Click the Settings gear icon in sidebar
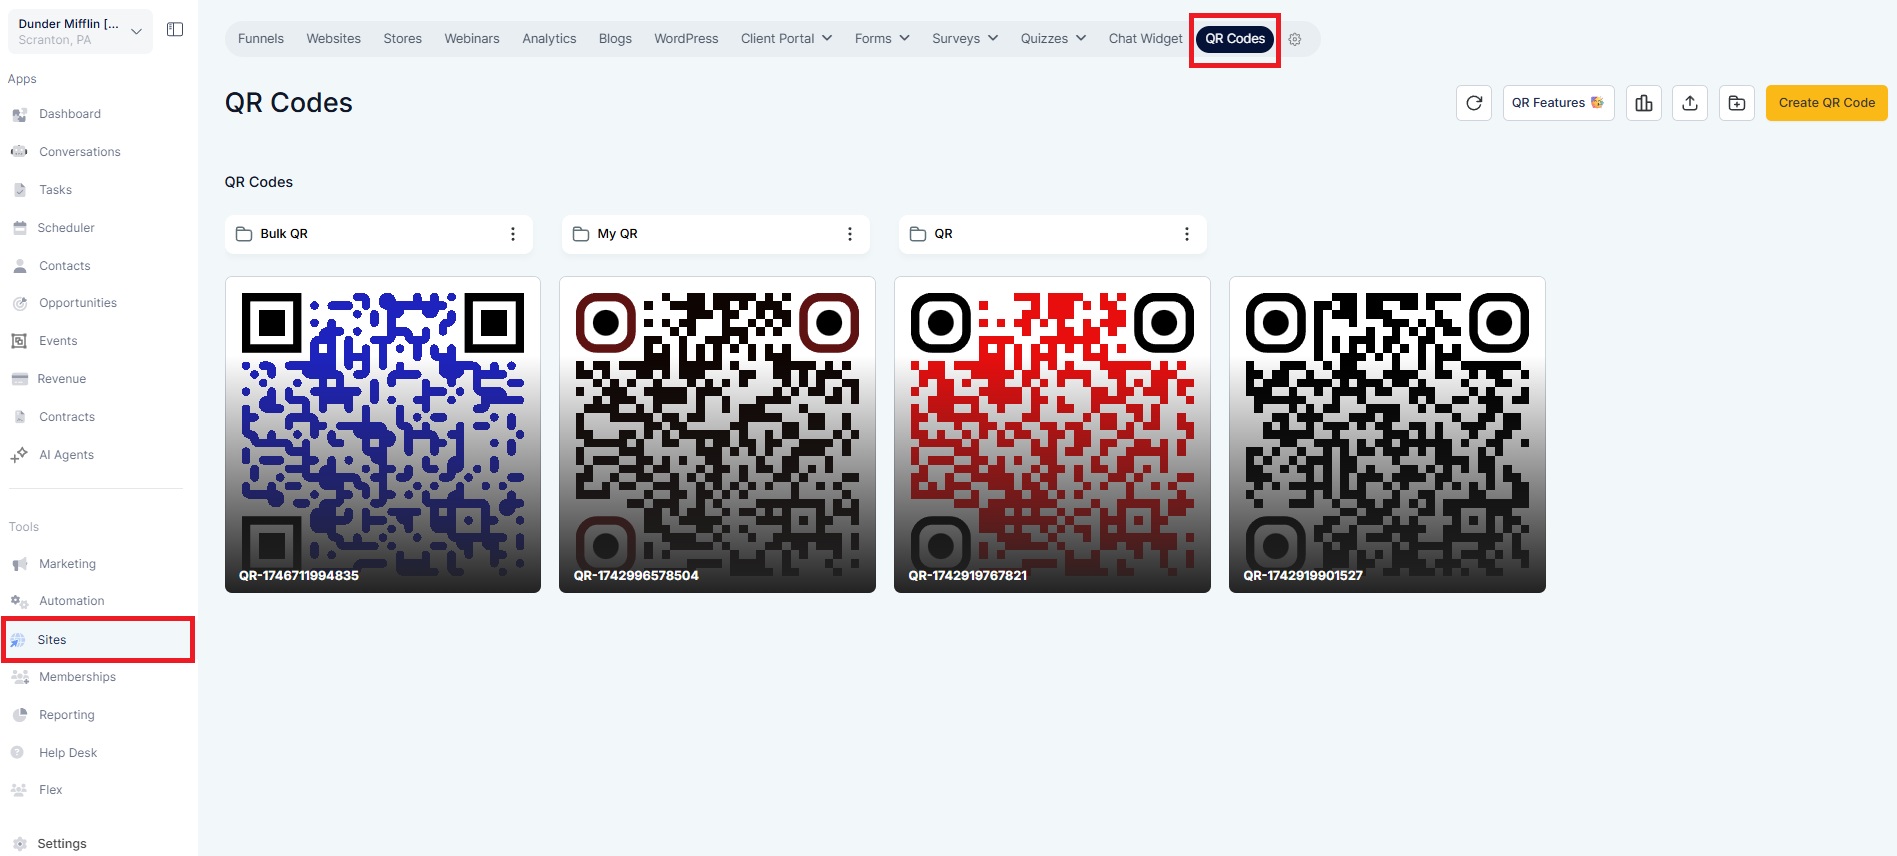 coord(19,844)
